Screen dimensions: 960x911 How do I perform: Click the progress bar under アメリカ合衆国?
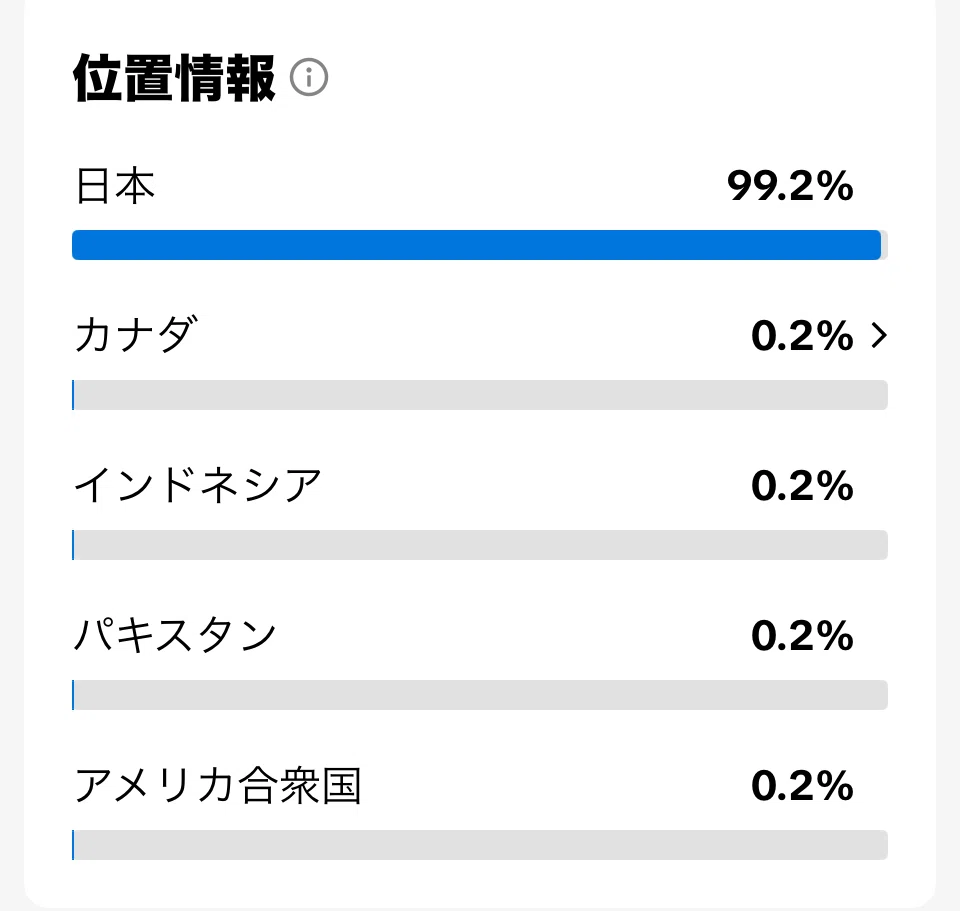480,845
